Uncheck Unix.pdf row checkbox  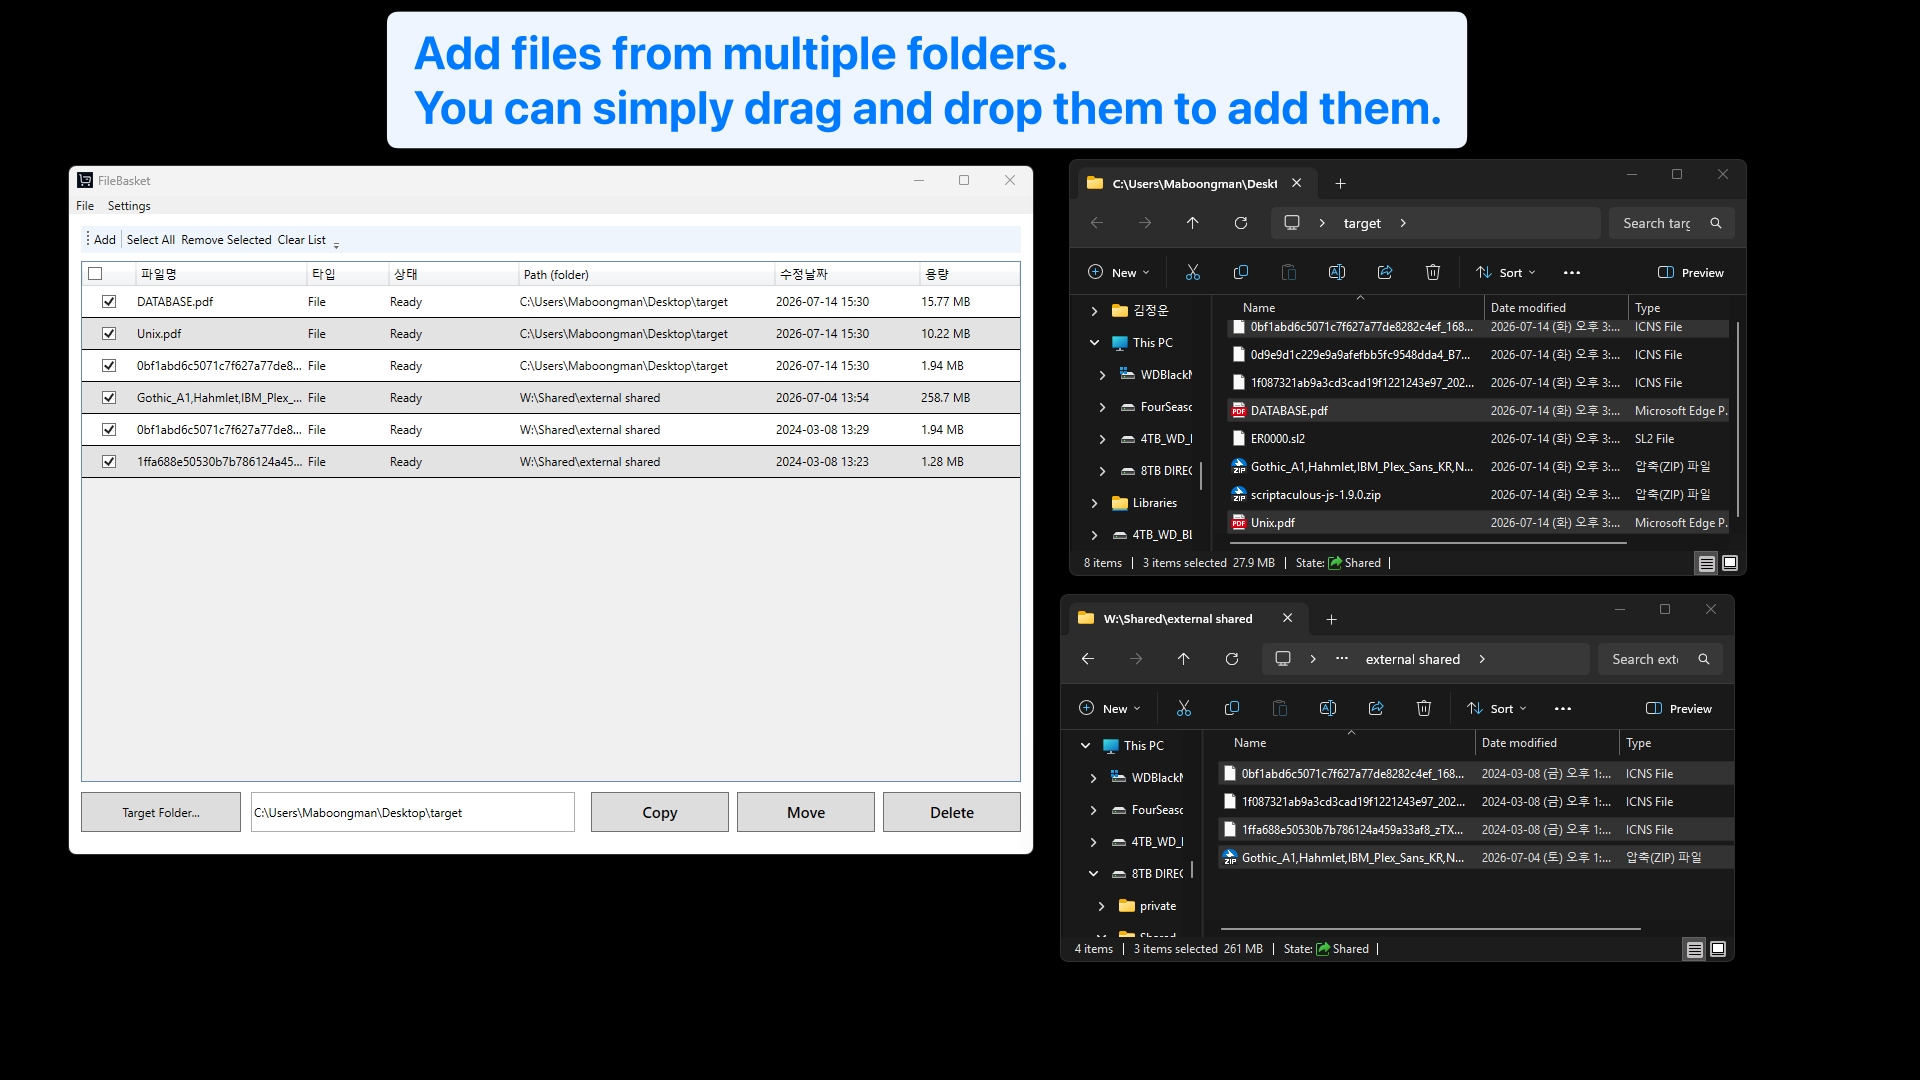(x=109, y=333)
